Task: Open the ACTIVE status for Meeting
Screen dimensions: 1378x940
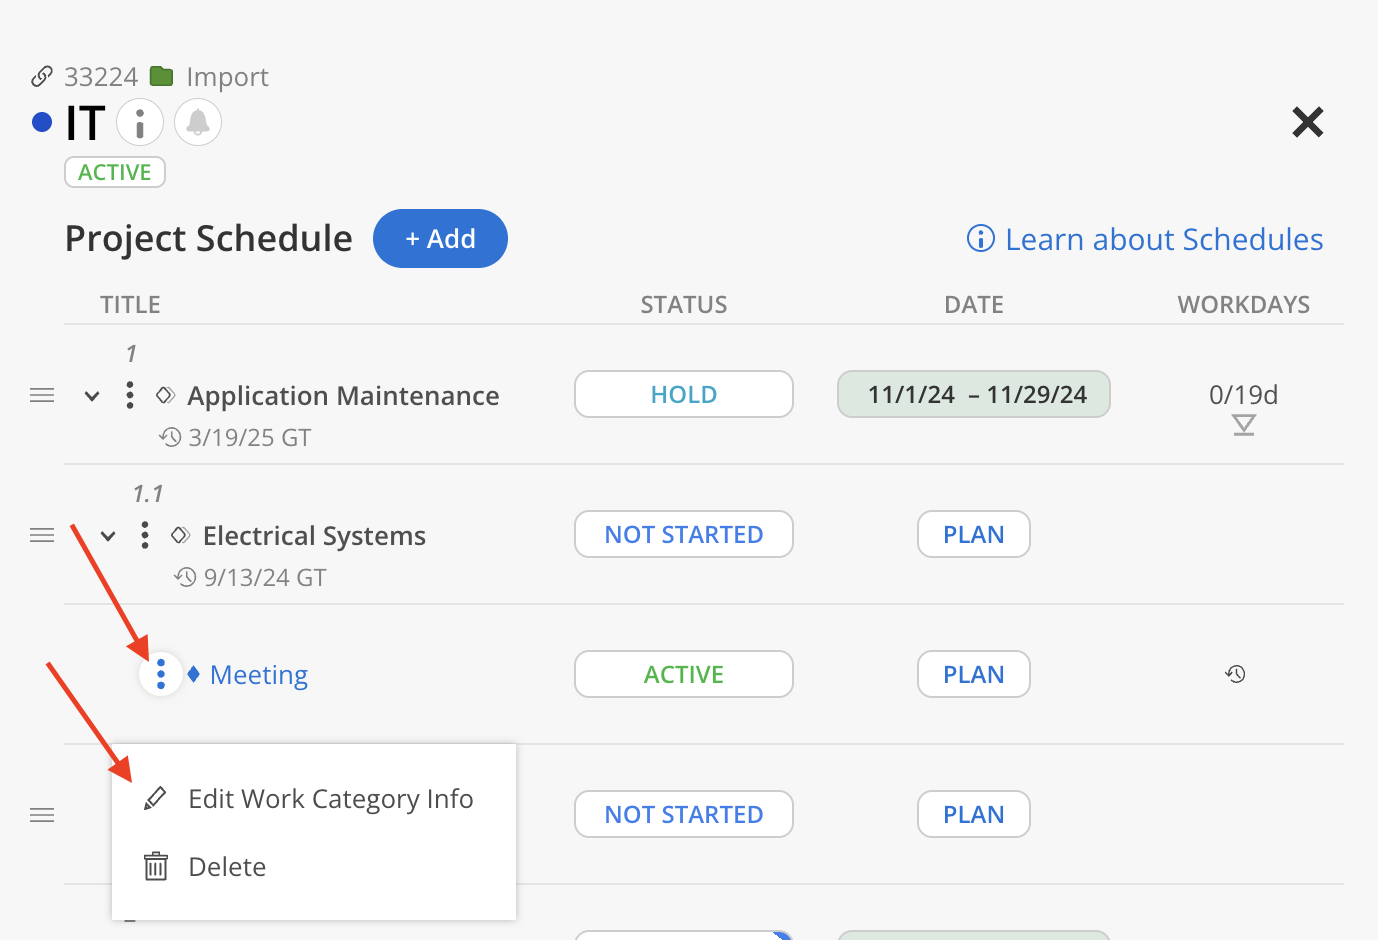Action: tap(684, 674)
